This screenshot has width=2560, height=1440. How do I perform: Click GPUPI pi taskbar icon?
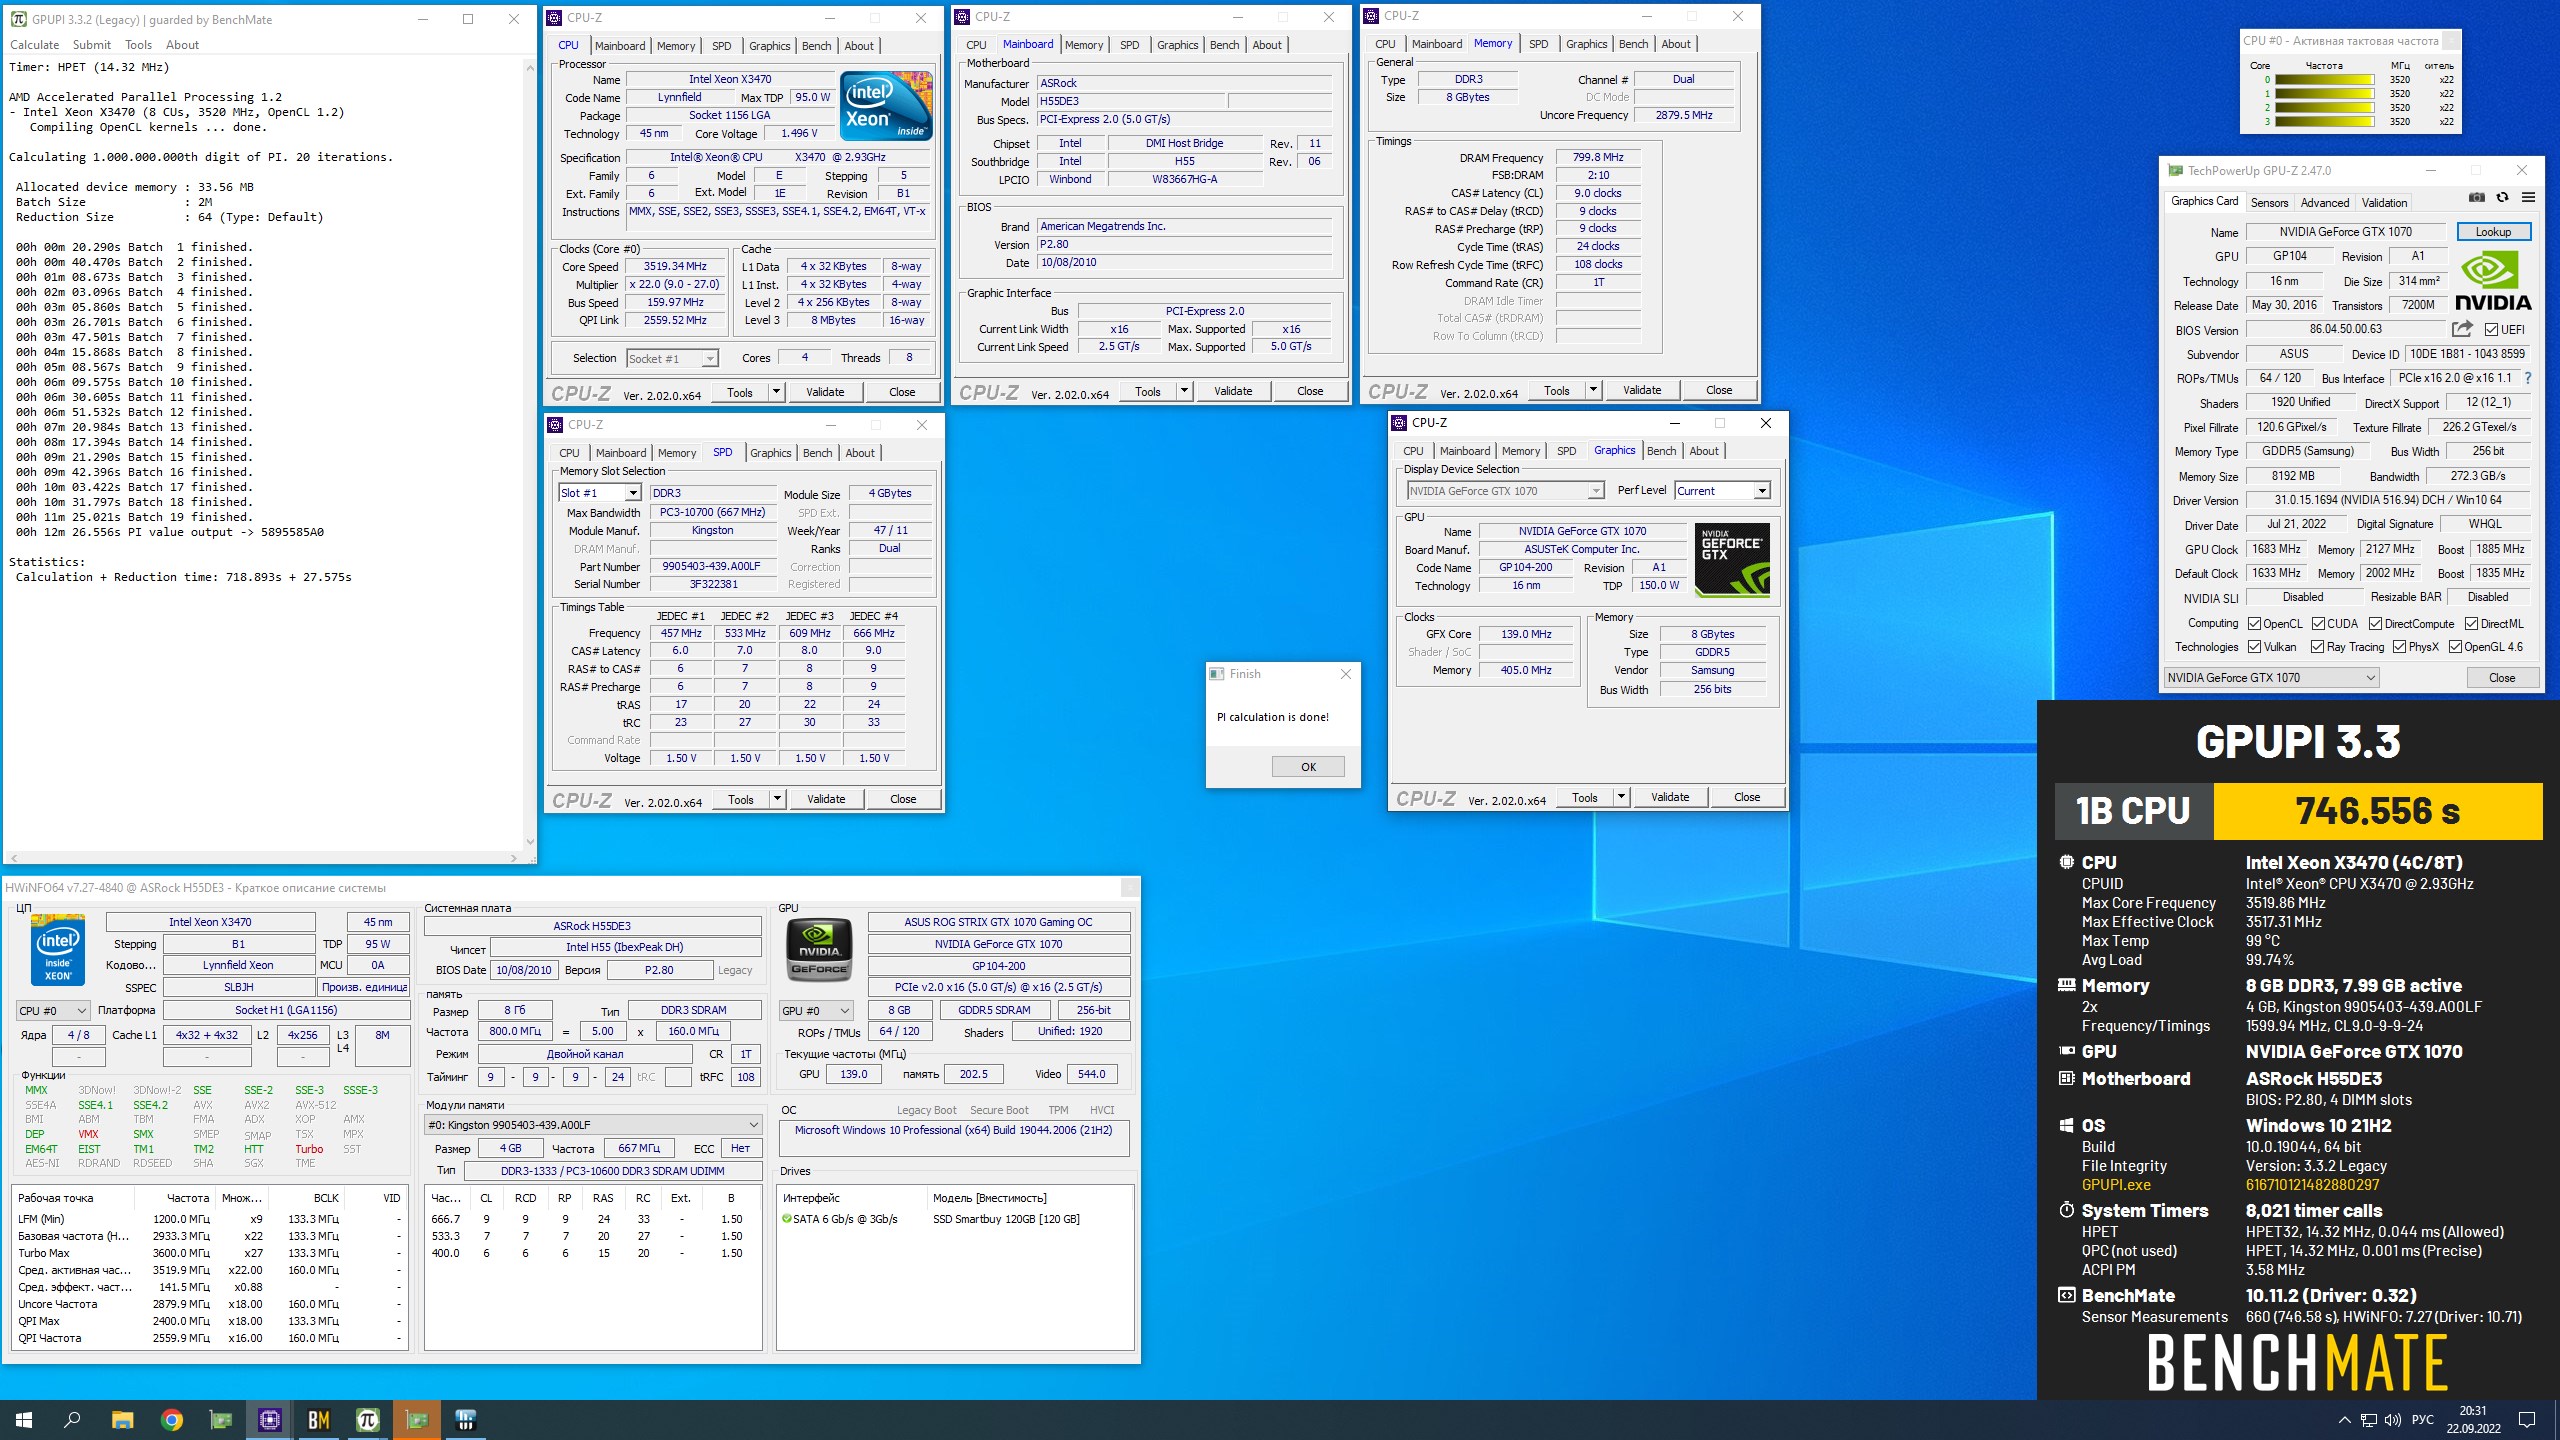coord(367,1420)
